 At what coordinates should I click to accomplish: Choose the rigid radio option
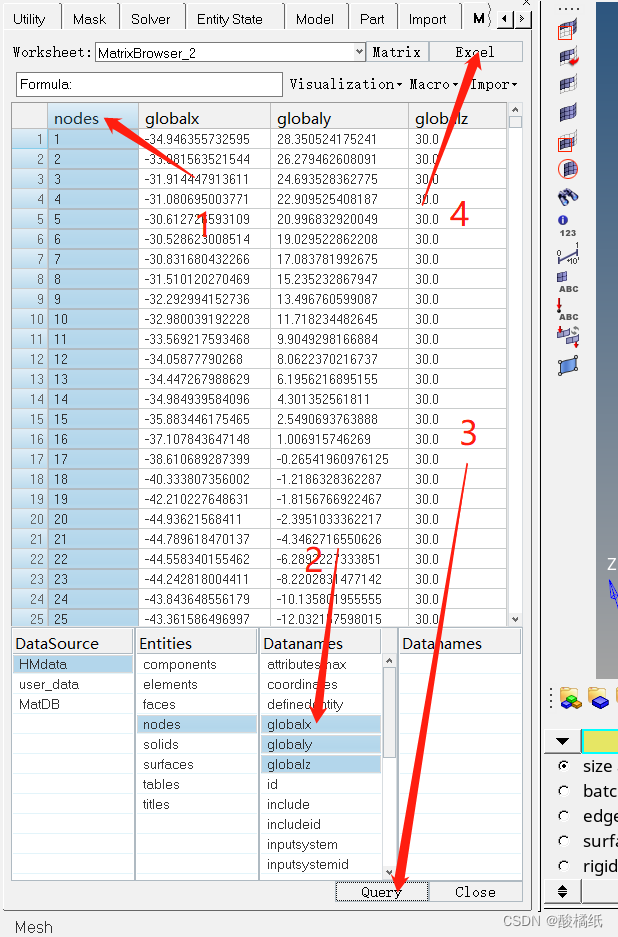coord(564,866)
